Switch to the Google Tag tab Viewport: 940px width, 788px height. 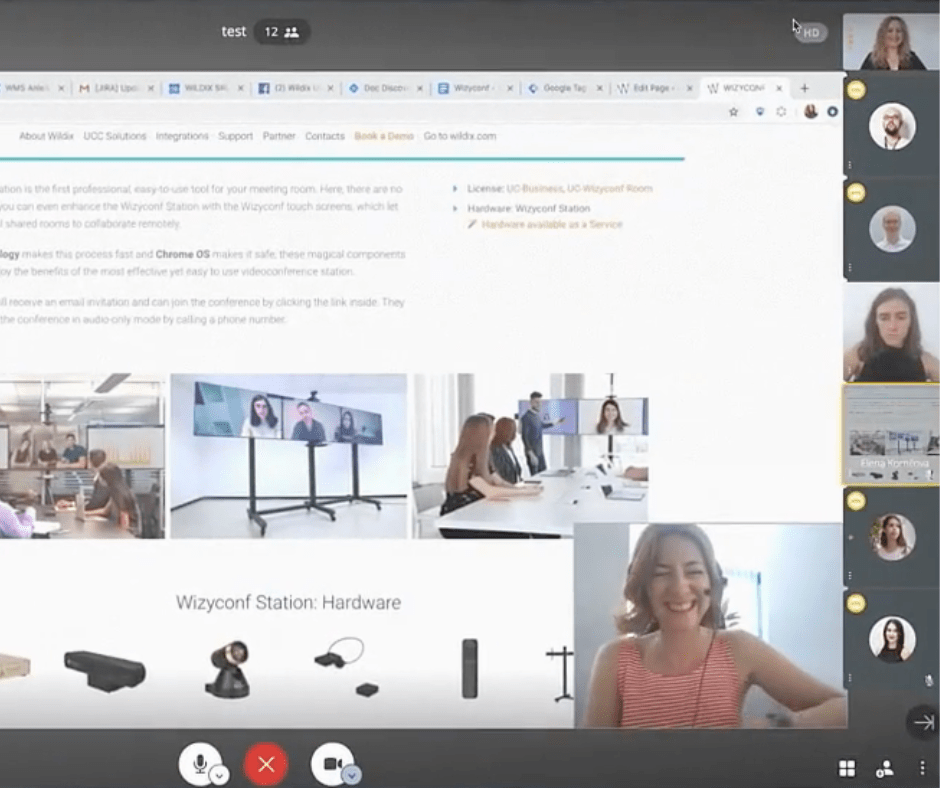(x=564, y=88)
